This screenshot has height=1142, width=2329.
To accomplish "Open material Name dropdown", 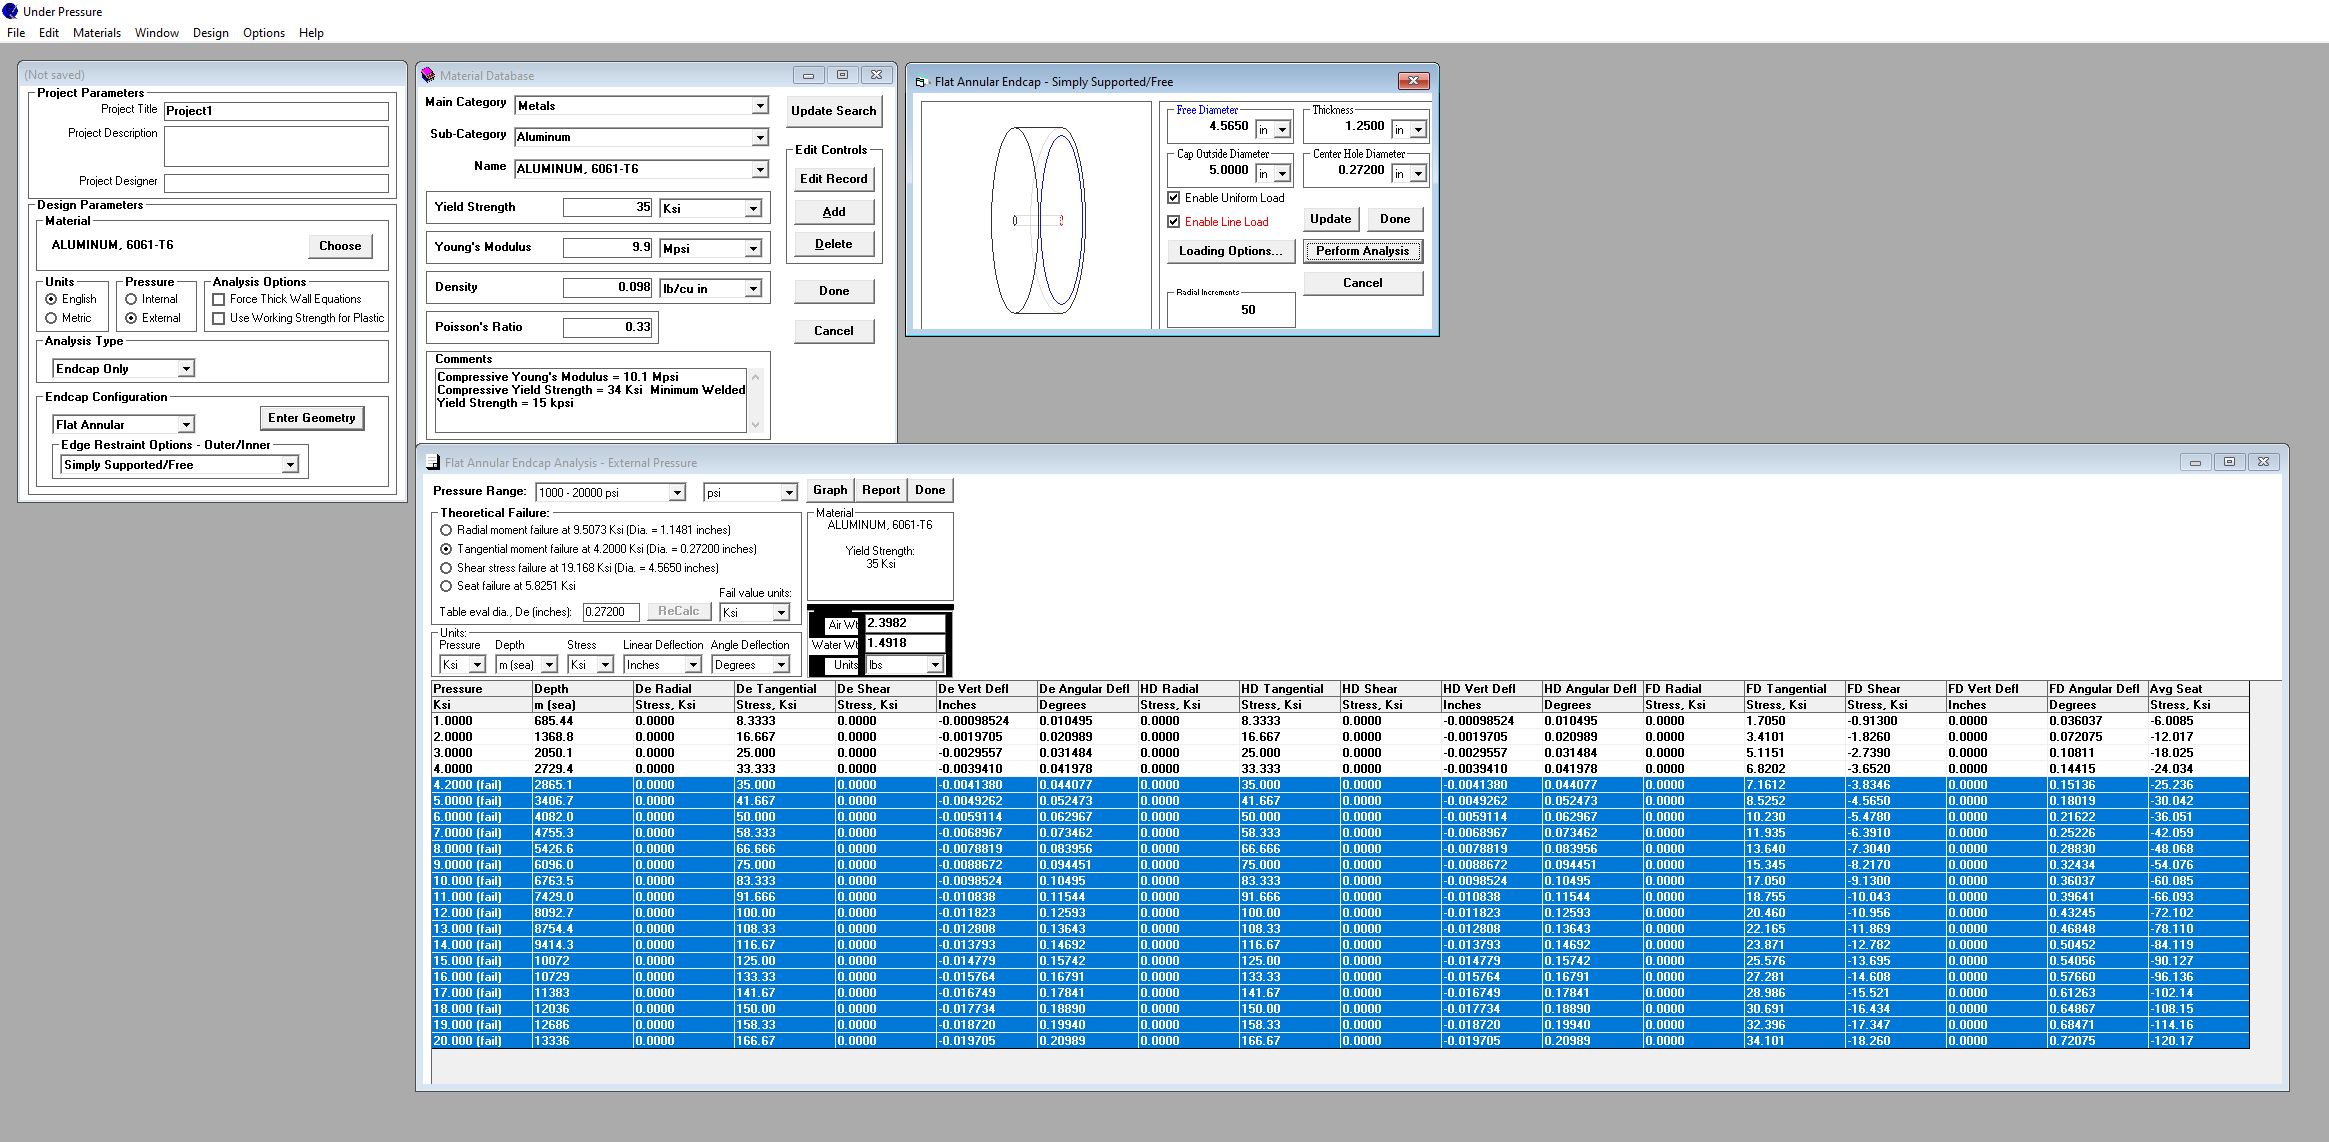I will (760, 169).
